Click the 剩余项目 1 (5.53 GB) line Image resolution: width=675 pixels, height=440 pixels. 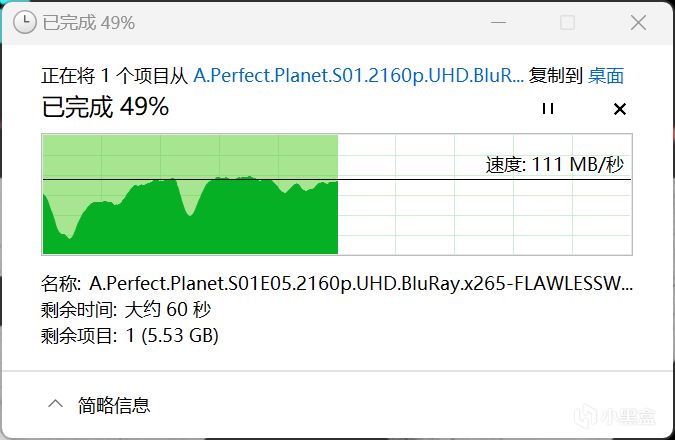pos(130,335)
